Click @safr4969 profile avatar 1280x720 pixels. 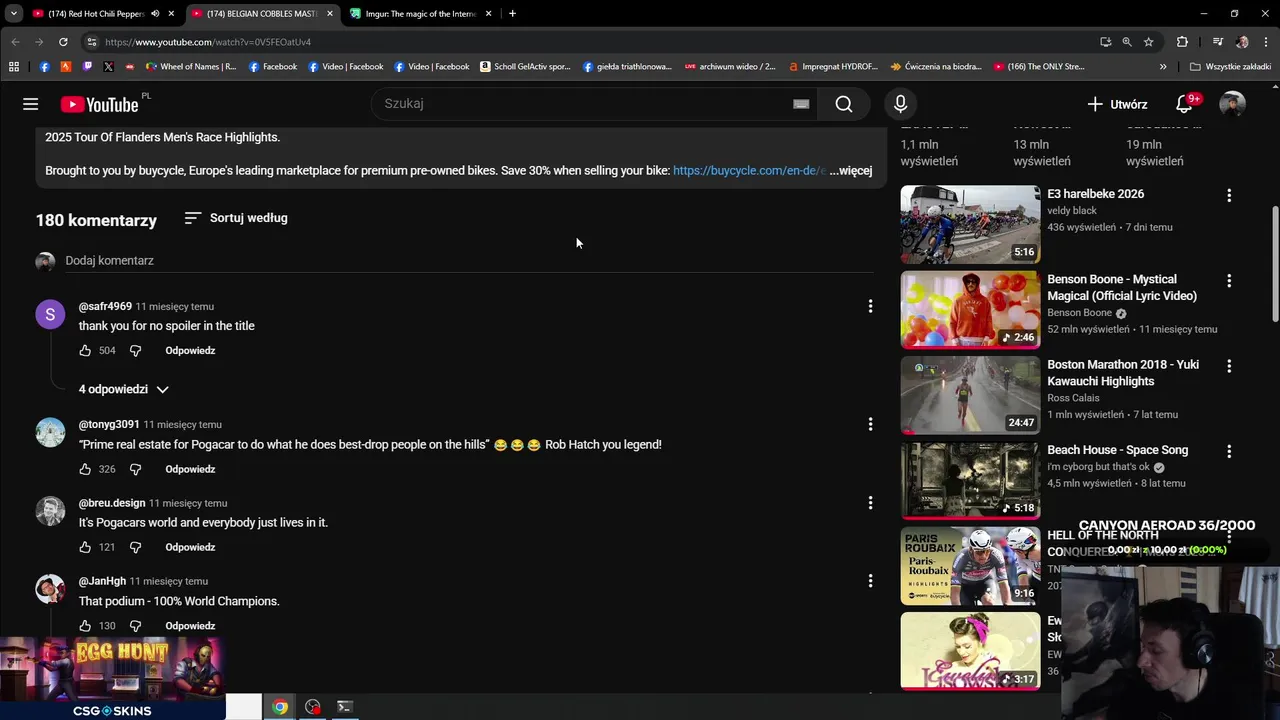point(50,314)
